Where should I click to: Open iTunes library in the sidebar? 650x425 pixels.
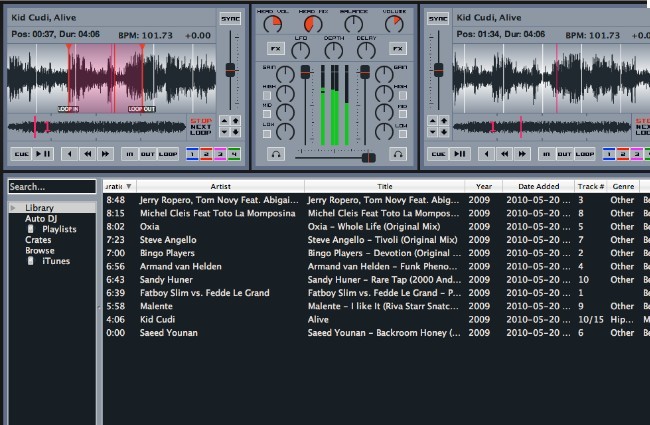click(56, 261)
